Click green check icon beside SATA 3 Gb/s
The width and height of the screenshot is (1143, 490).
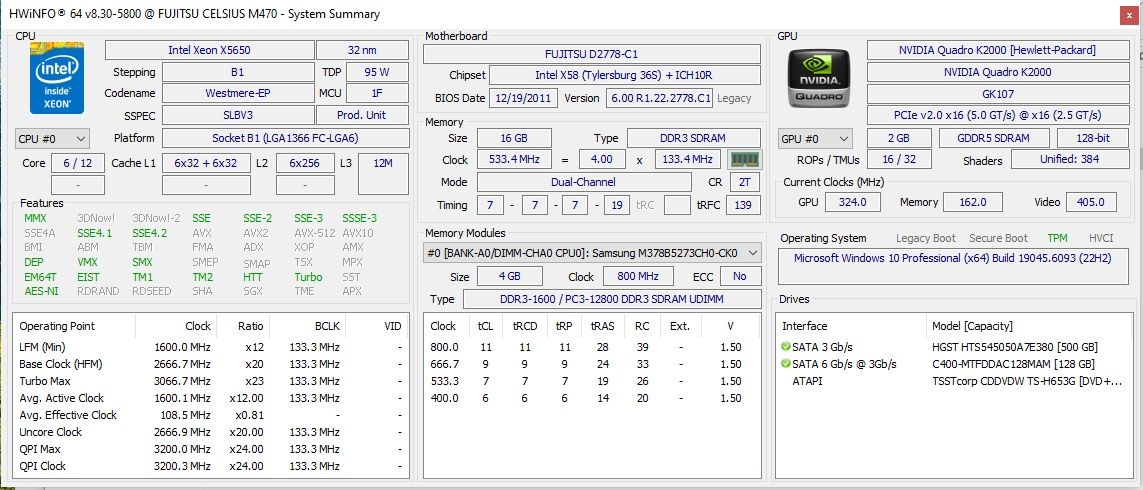tap(785, 347)
